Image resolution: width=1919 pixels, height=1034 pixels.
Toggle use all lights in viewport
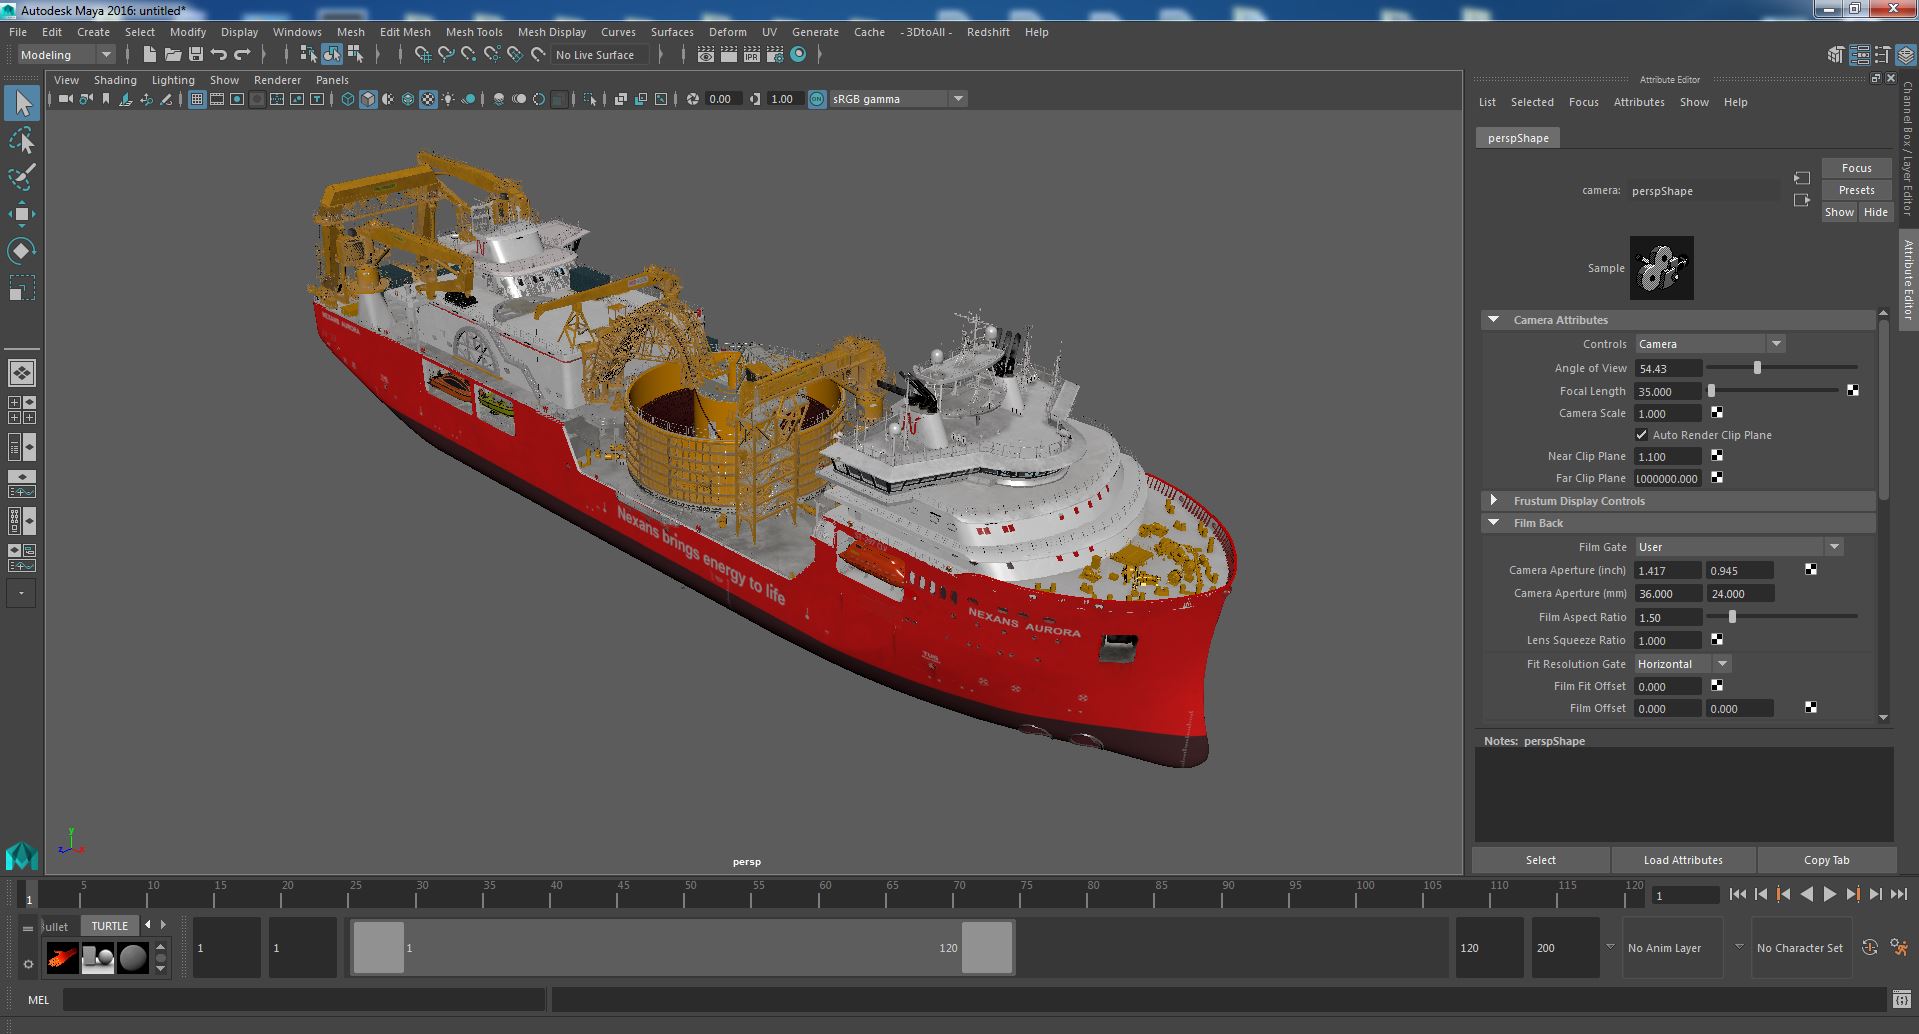pyautogui.click(x=448, y=99)
